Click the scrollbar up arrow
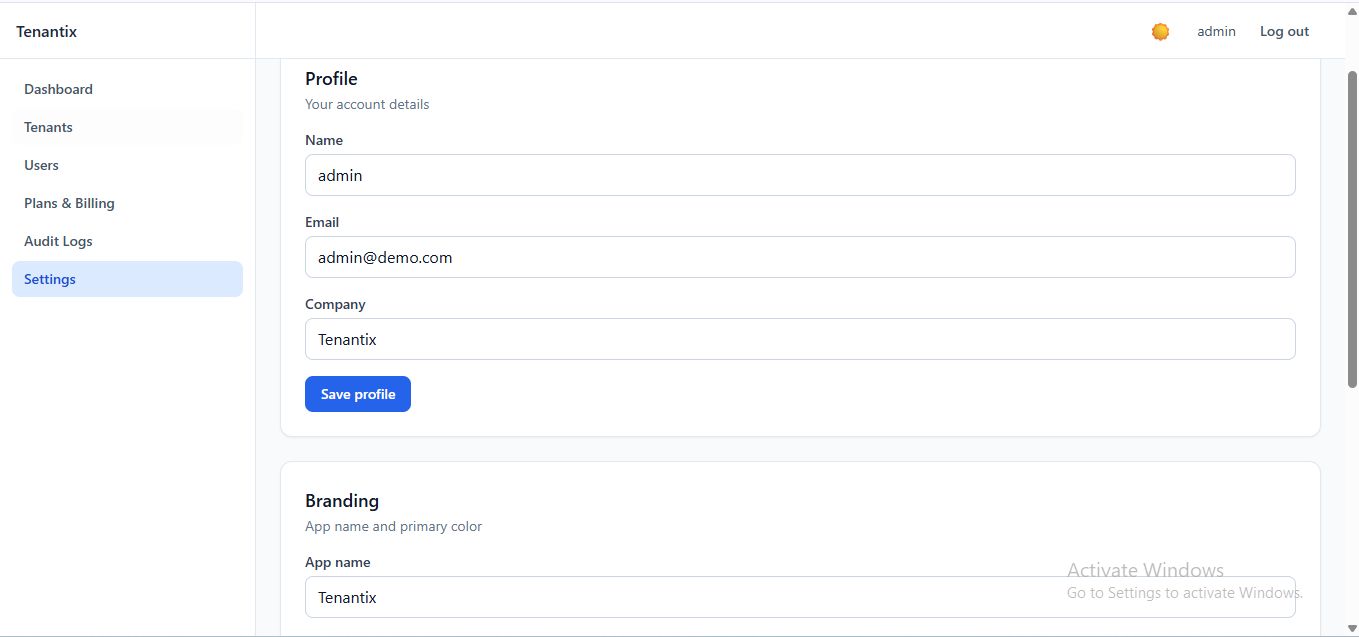1359x637 pixels. (x=1352, y=10)
